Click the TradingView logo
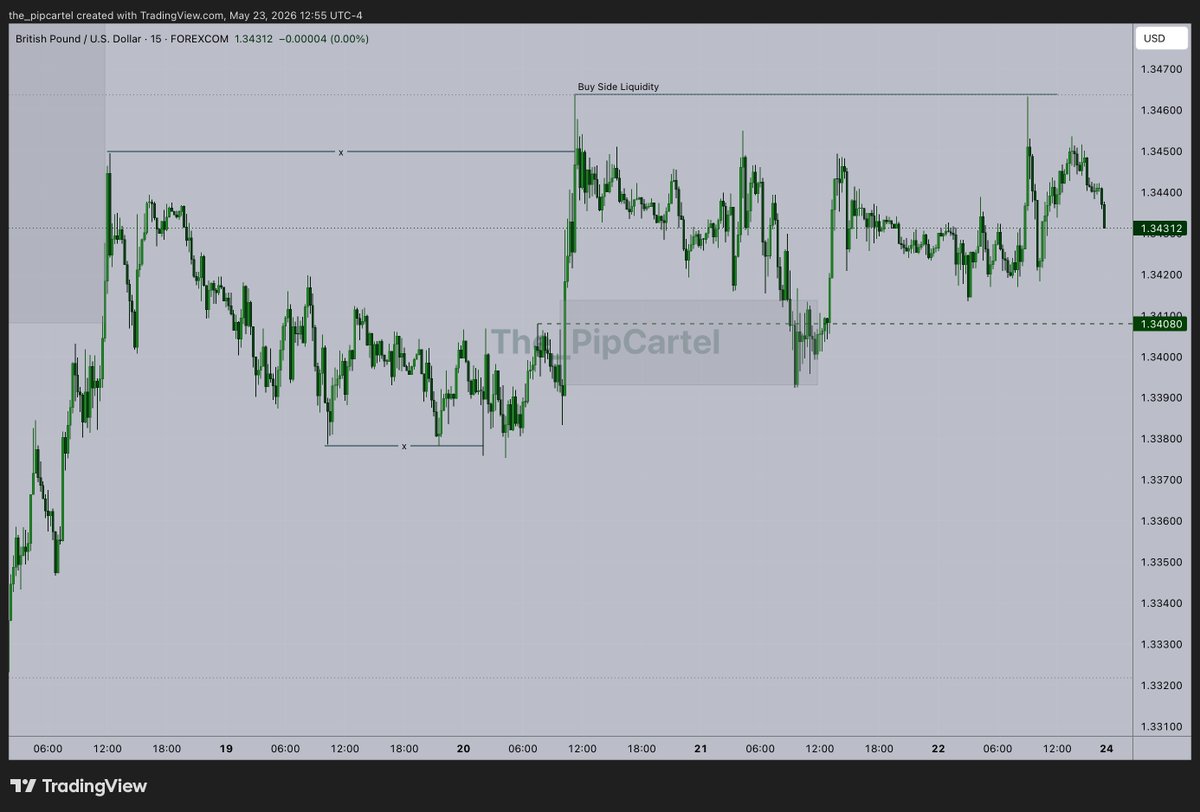Image resolution: width=1200 pixels, height=812 pixels. pyautogui.click(x=79, y=786)
